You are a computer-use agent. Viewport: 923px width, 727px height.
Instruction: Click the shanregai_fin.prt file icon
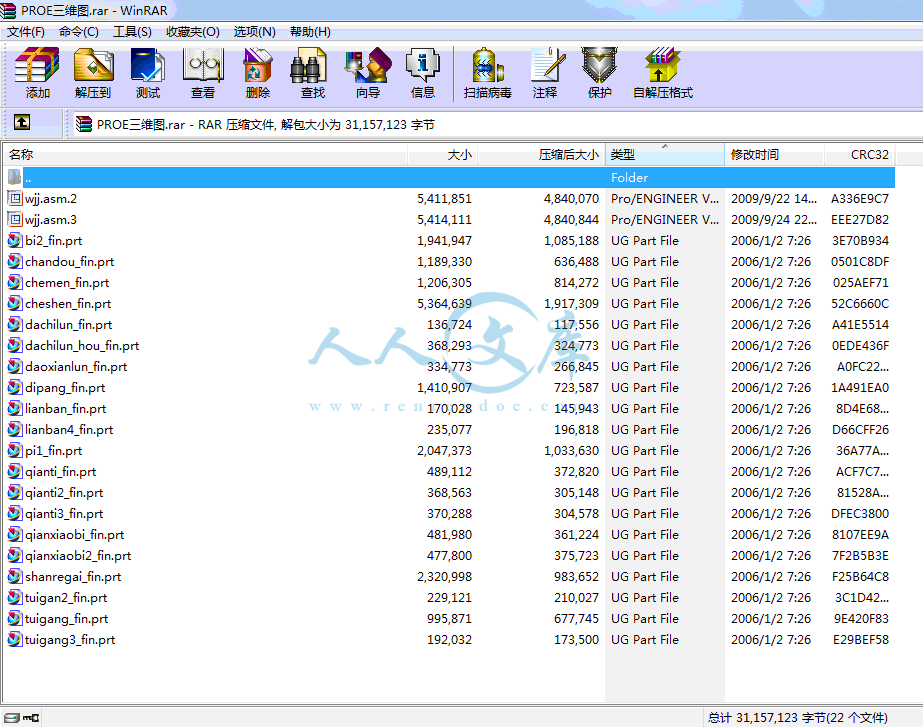point(15,576)
